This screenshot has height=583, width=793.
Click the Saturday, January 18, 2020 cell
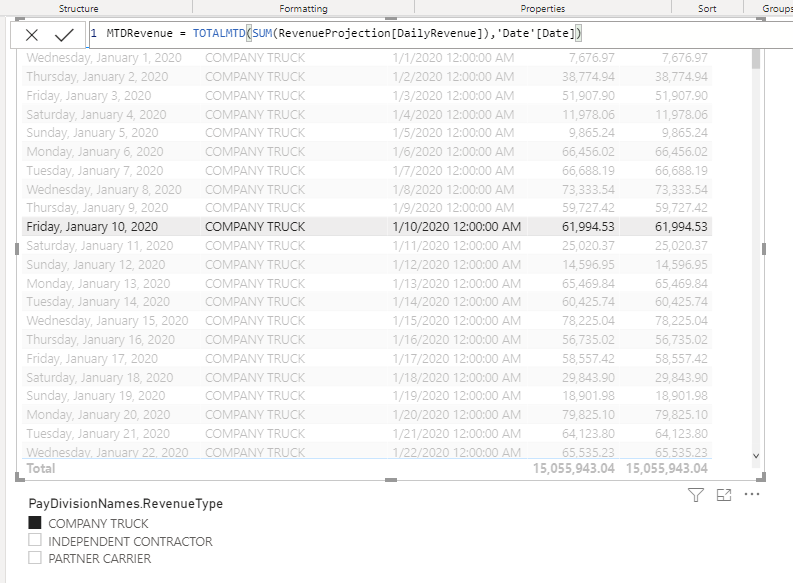coord(100,378)
